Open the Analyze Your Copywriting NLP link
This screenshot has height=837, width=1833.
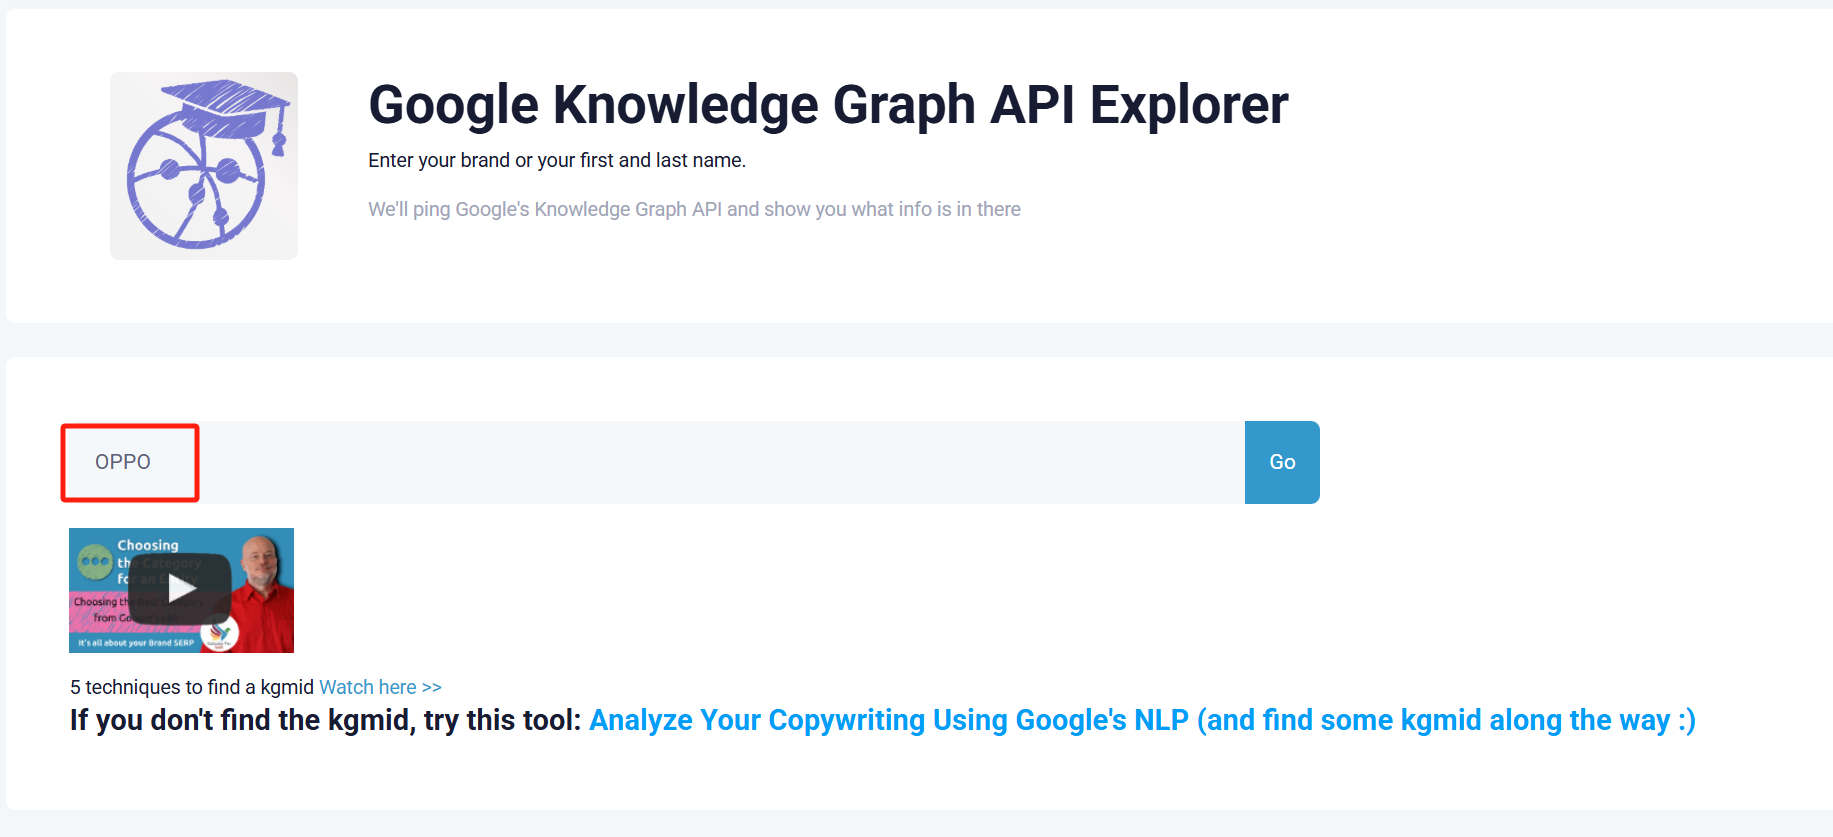coord(1141,720)
